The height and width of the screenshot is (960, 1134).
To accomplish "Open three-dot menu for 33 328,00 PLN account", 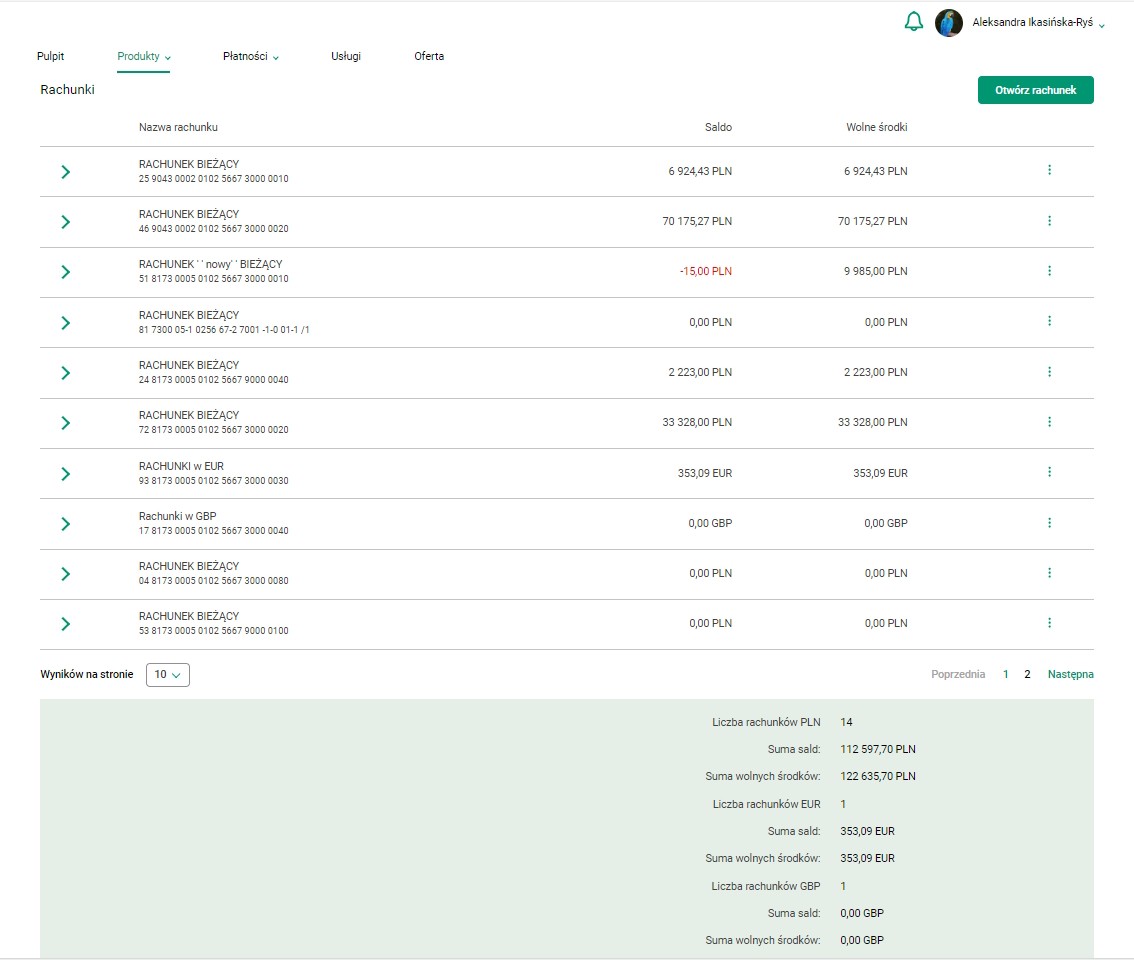I will [x=1049, y=422].
